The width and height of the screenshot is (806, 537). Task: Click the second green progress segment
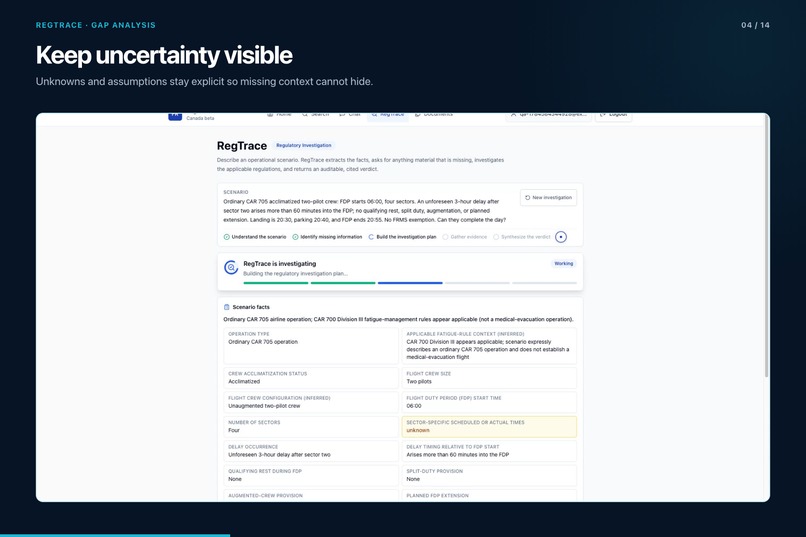coord(343,283)
